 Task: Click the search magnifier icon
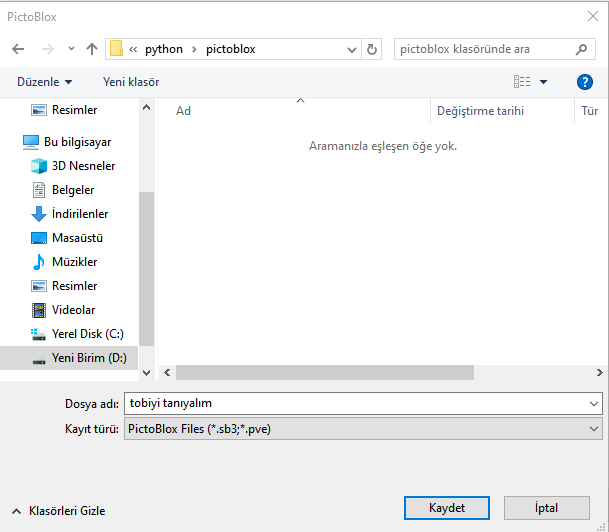pyautogui.click(x=582, y=49)
